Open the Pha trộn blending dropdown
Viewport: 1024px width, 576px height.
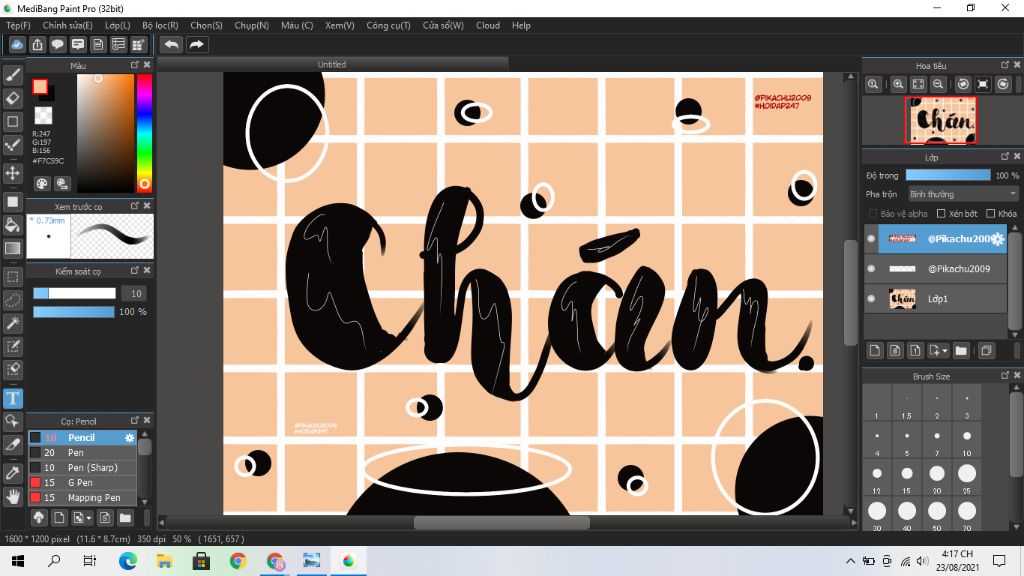pyautogui.click(x=963, y=194)
